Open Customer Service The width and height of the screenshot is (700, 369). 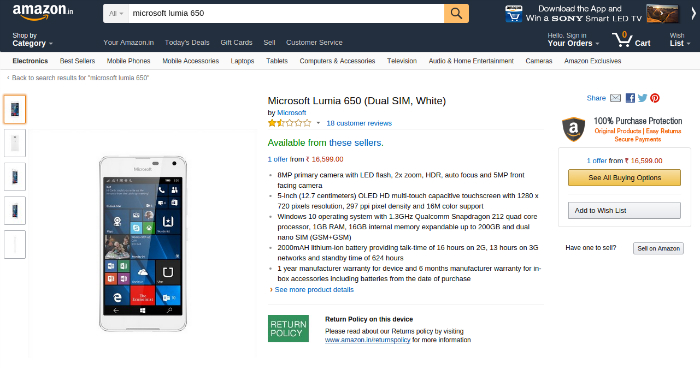pos(314,42)
